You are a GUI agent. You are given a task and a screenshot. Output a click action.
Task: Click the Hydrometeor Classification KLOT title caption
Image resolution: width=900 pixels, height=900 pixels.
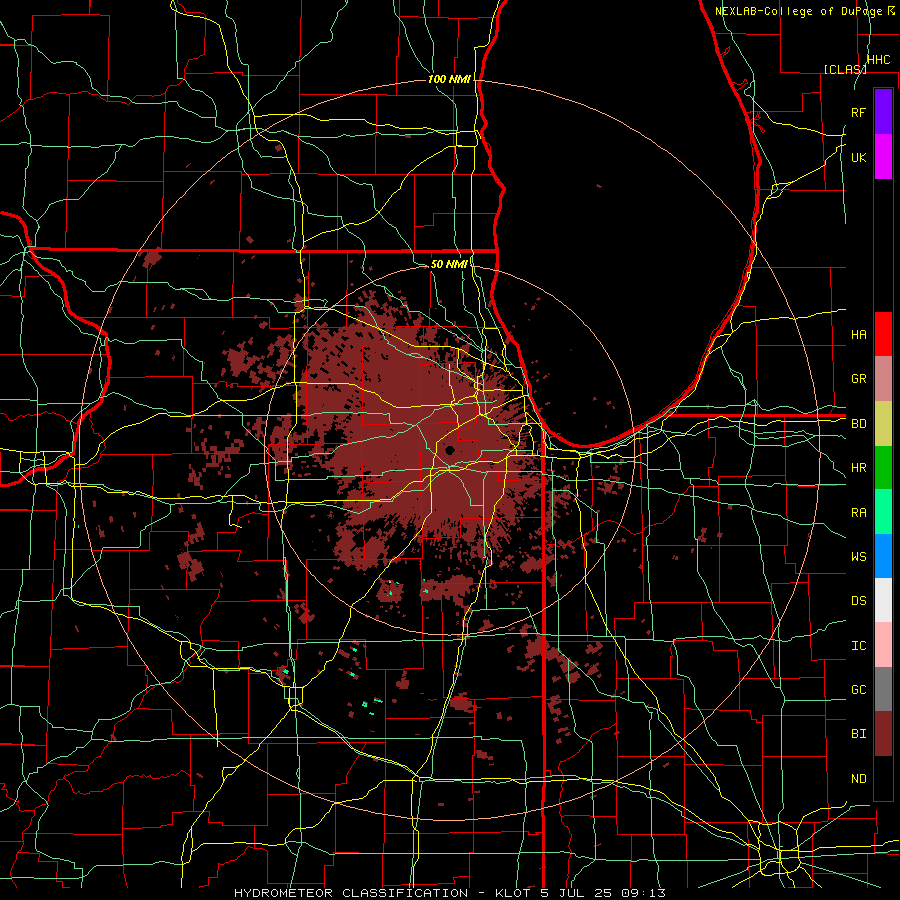[449, 893]
